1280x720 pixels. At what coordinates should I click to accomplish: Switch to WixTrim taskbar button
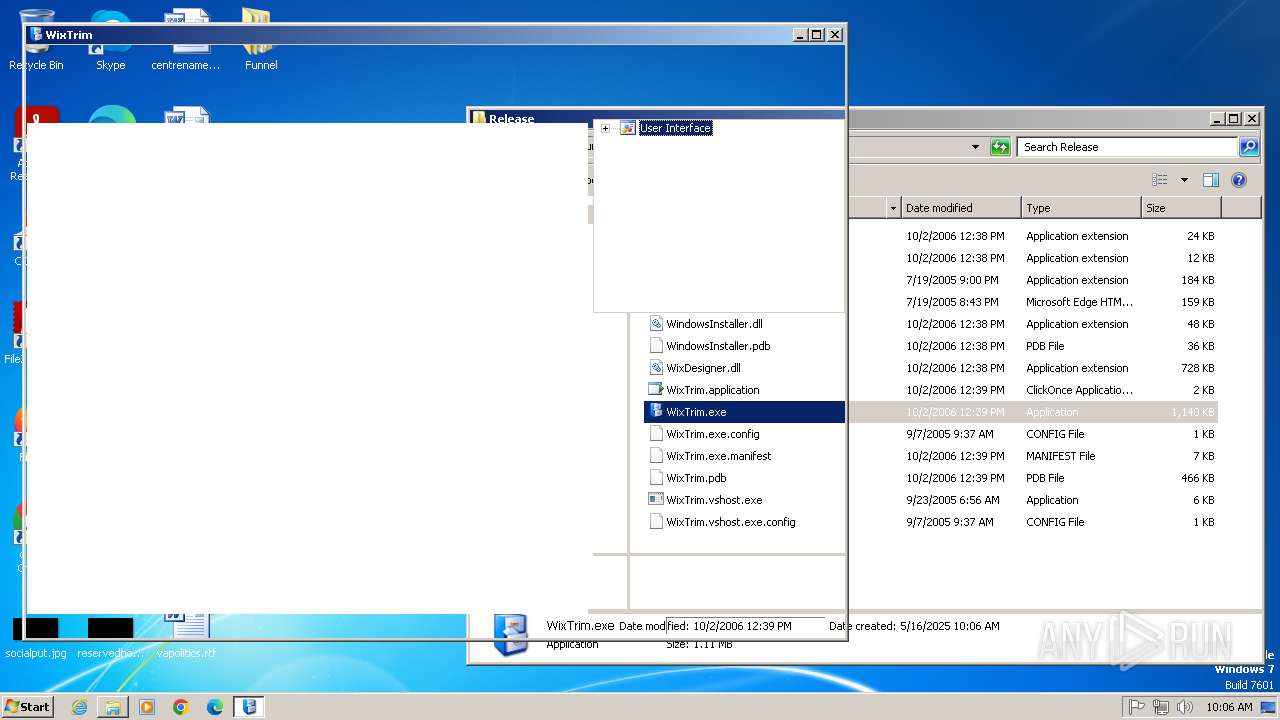pos(249,707)
